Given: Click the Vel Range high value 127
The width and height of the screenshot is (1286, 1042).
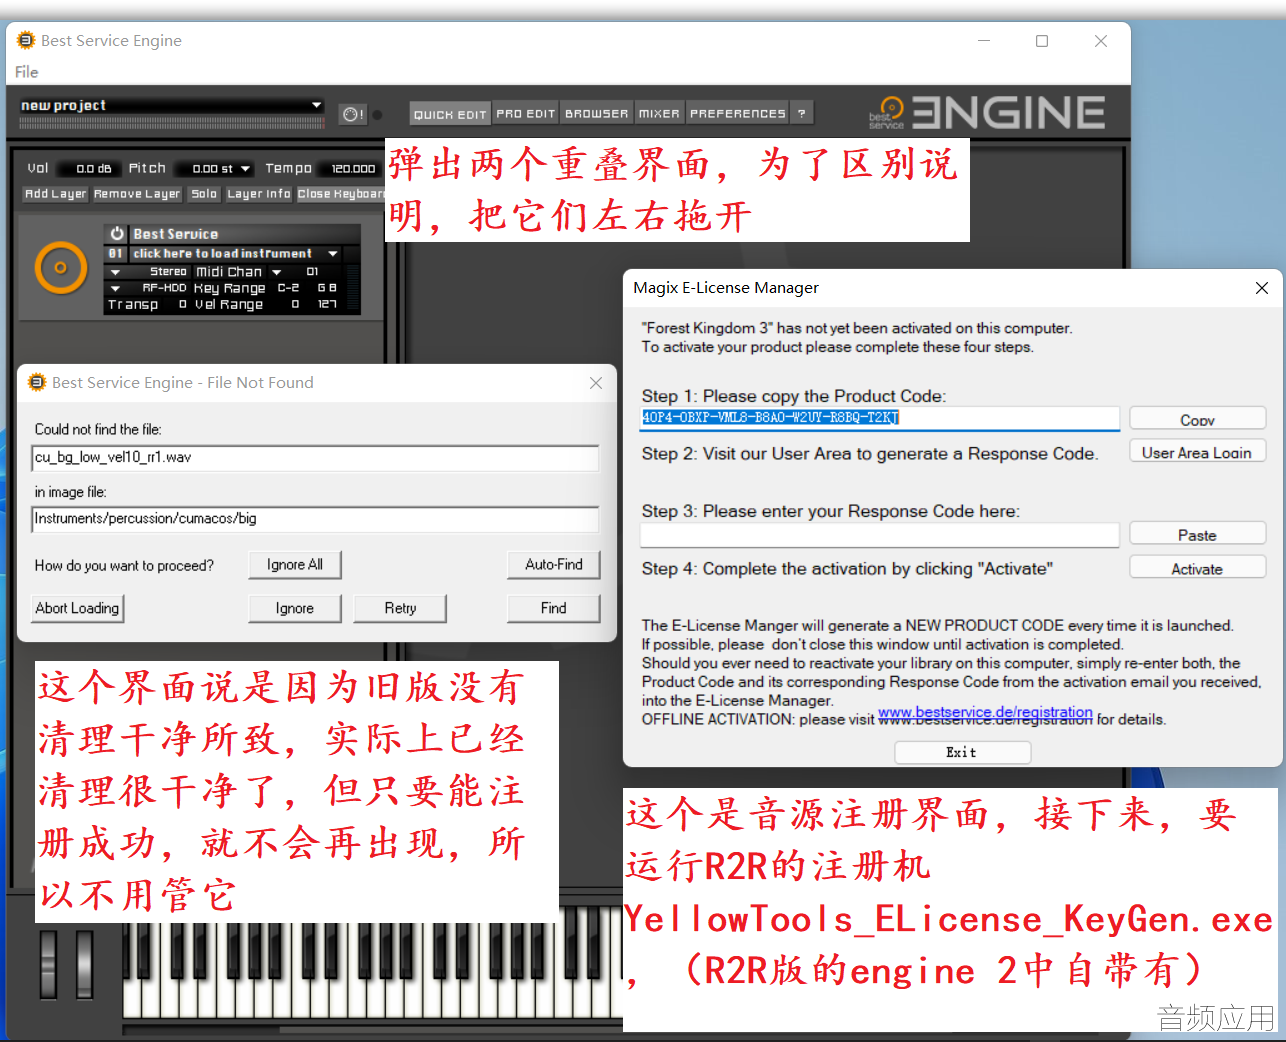Looking at the screenshot, I should (327, 304).
